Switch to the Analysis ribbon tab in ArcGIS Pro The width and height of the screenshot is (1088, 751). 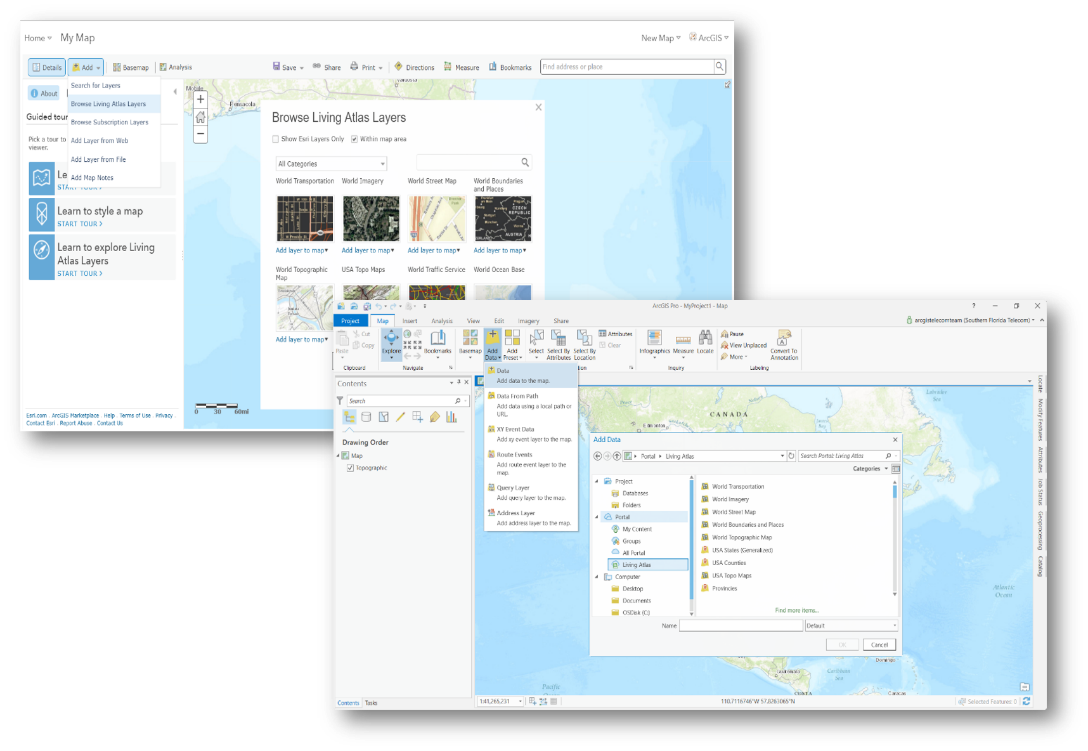point(442,321)
